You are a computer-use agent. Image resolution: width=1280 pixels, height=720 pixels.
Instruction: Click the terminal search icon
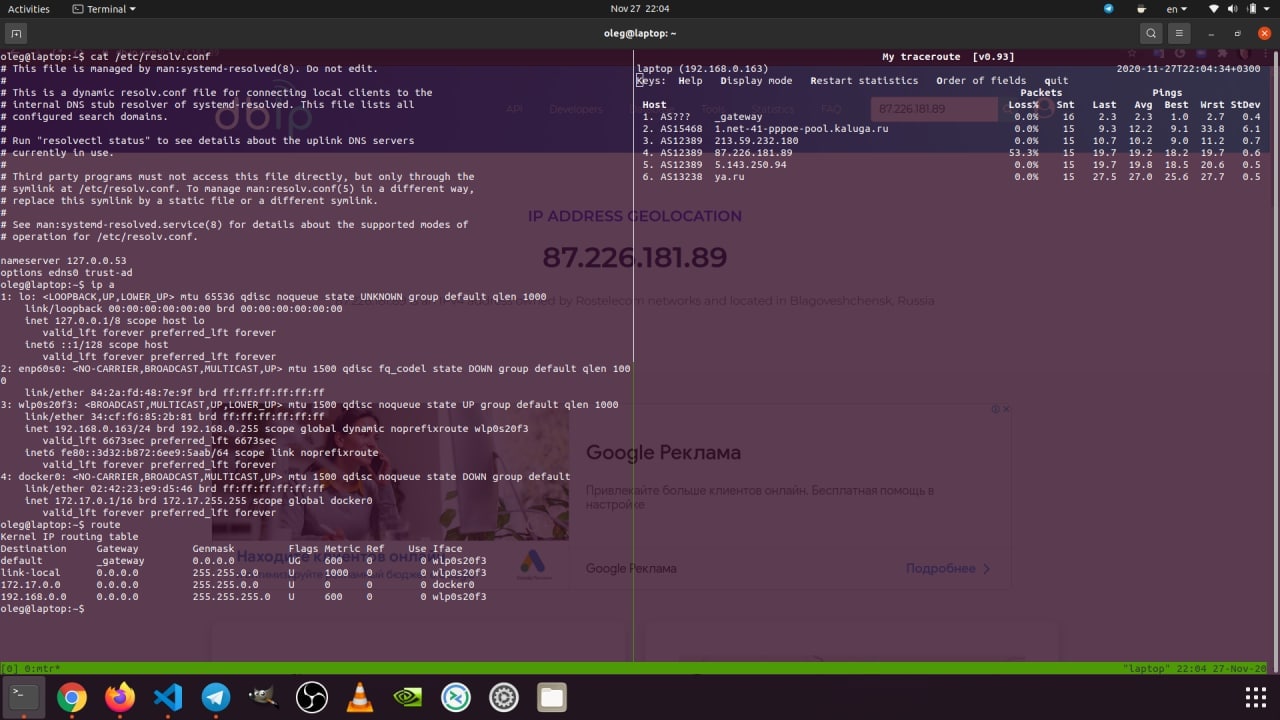pos(1151,33)
